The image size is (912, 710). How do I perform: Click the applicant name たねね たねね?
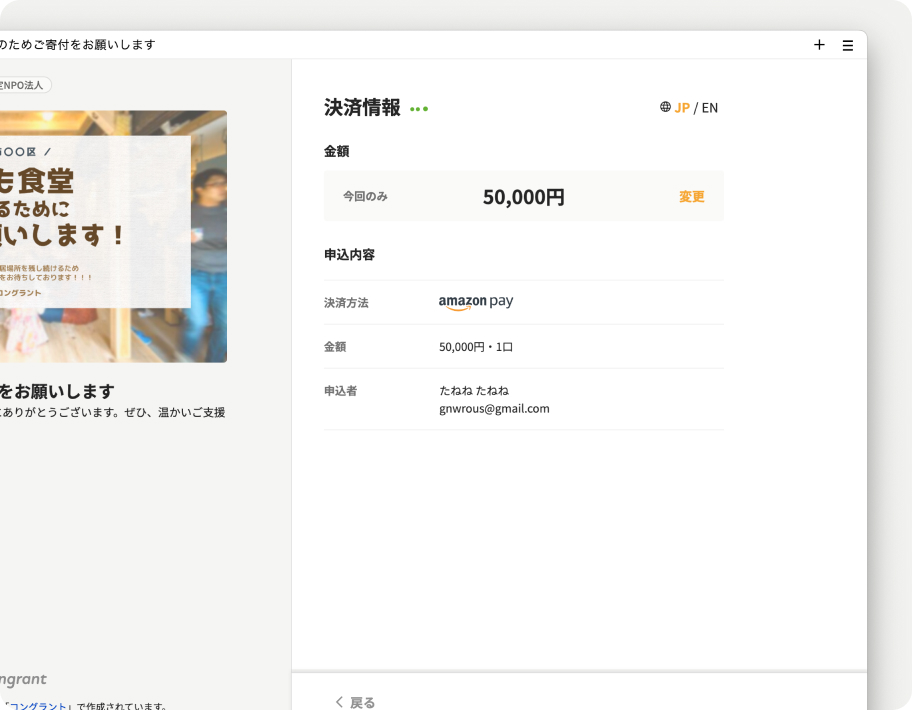pos(474,391)
